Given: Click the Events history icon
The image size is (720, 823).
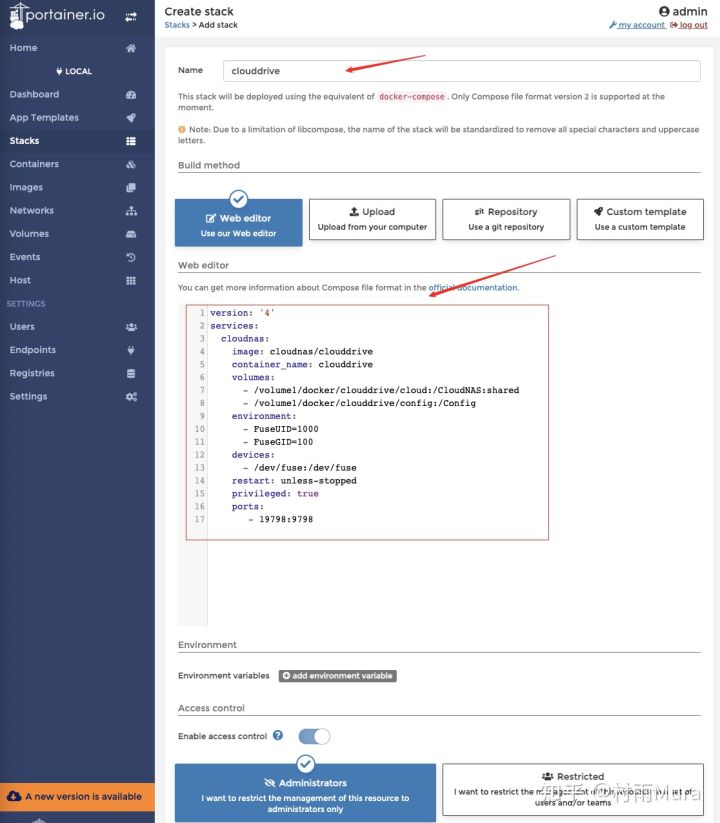Looking at the screenshot, I should [x=131, y=257].
